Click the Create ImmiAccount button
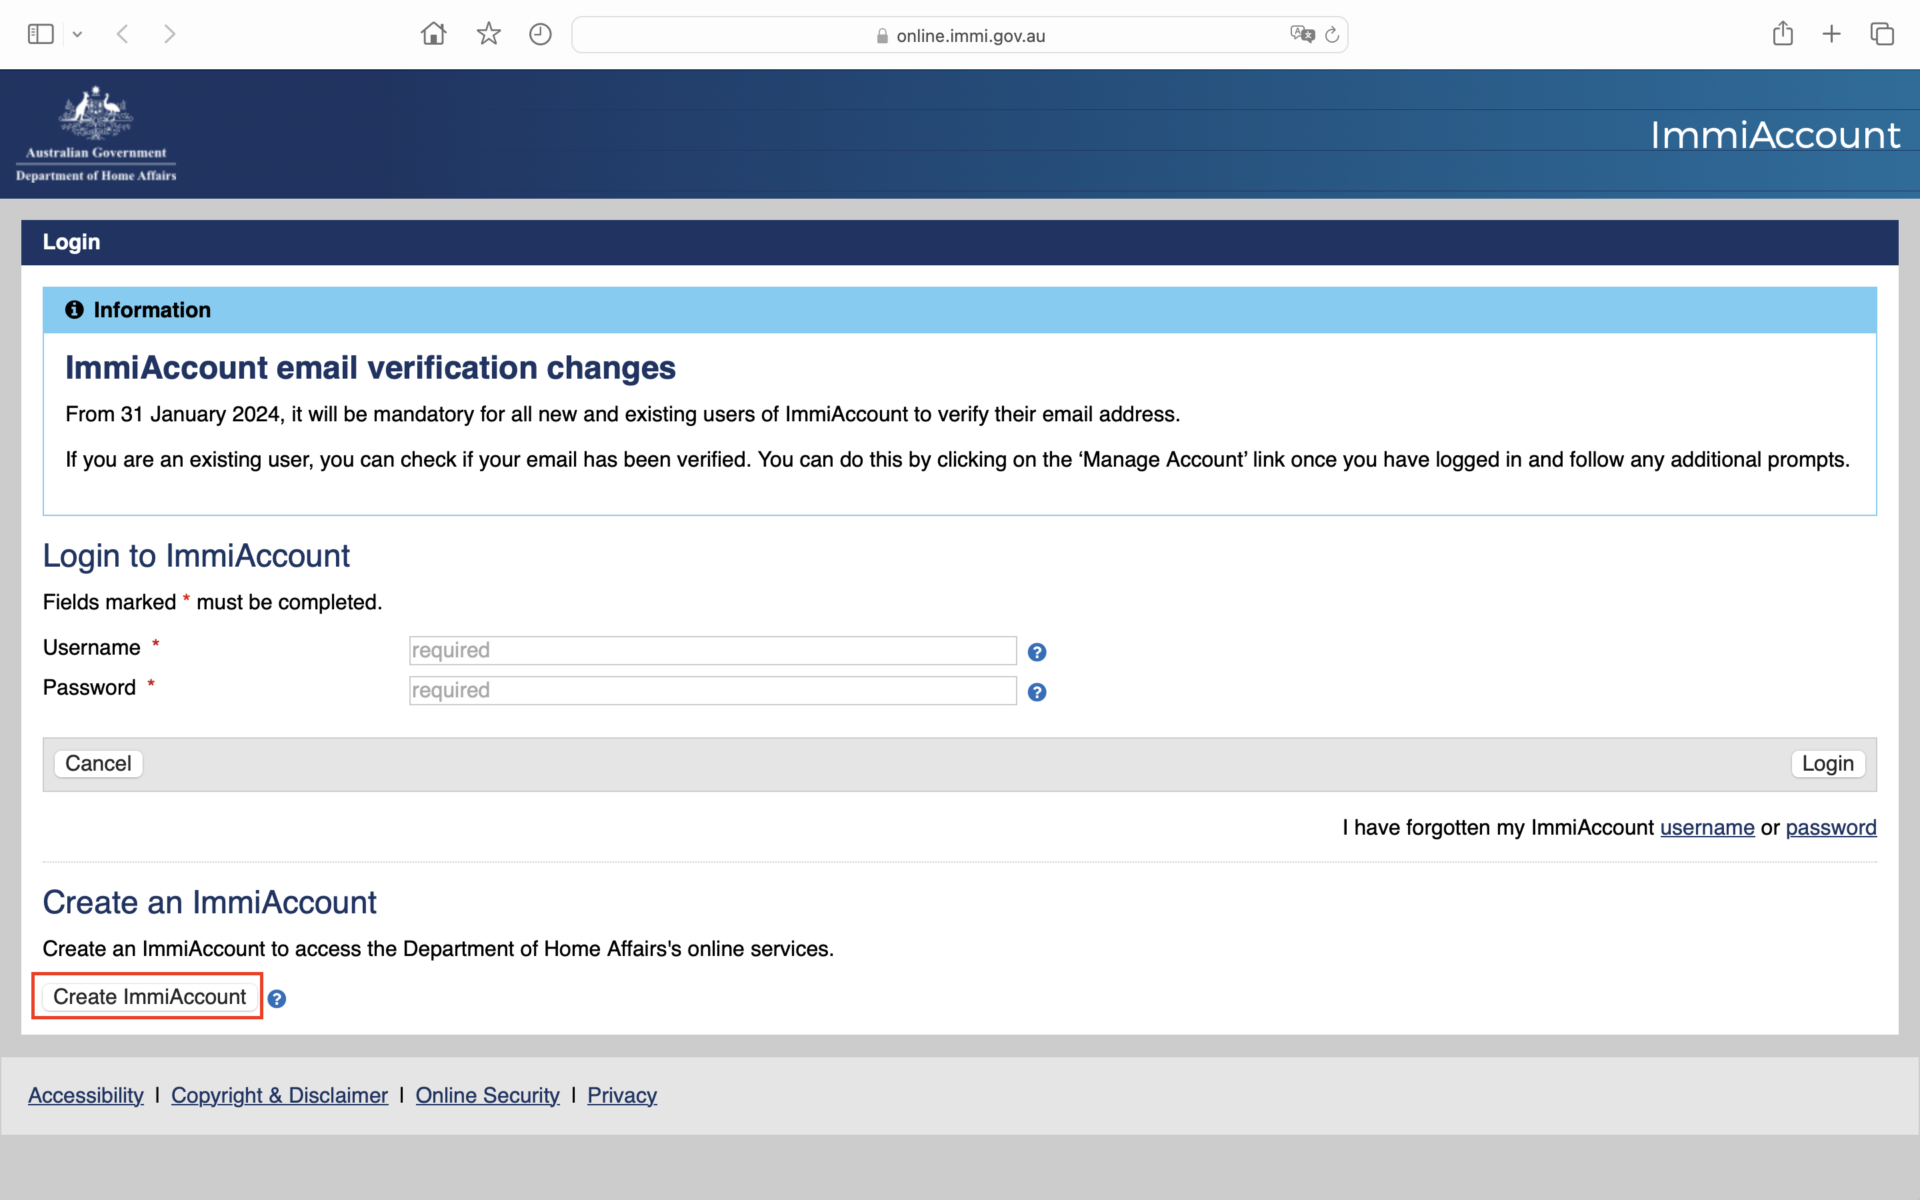 149,996
